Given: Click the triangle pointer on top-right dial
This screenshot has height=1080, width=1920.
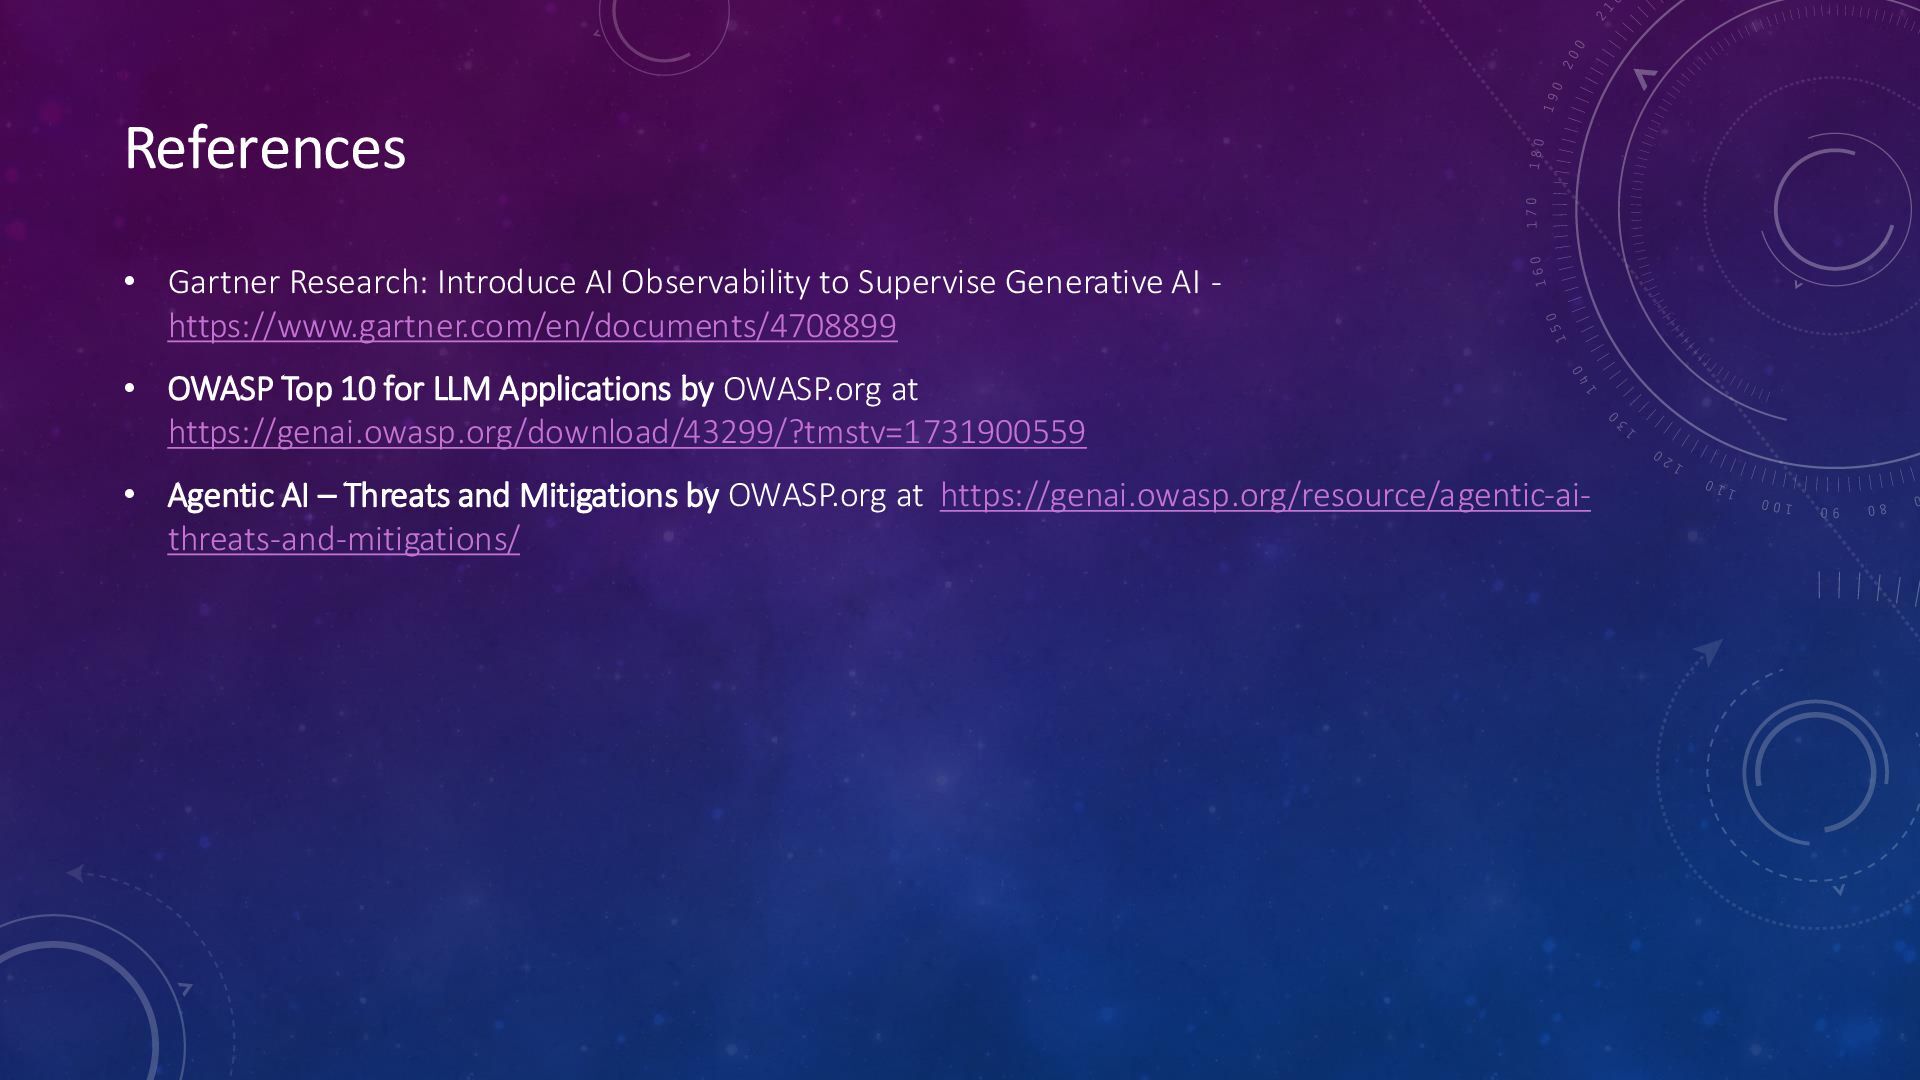Looking at the screenshot, I should [x=1645, y=78].
